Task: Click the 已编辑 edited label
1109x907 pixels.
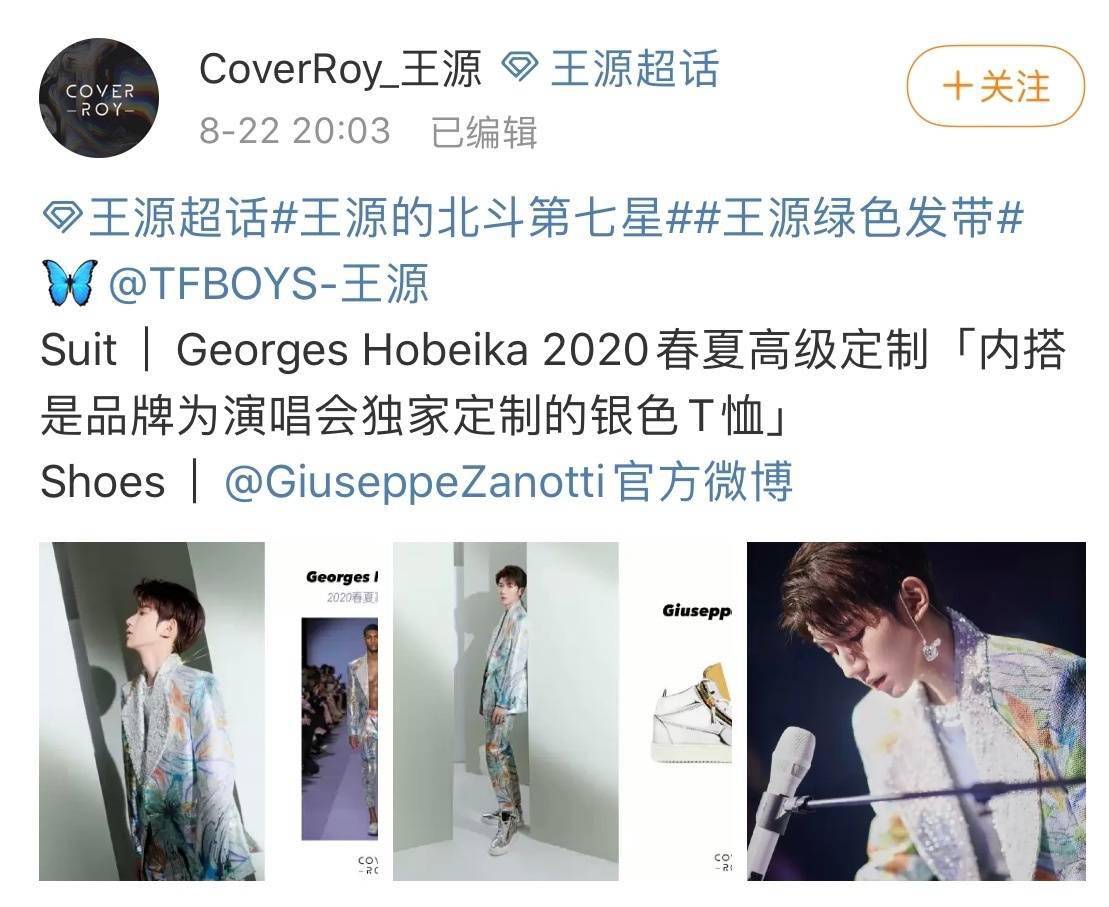Action: (x=484, y=132)
